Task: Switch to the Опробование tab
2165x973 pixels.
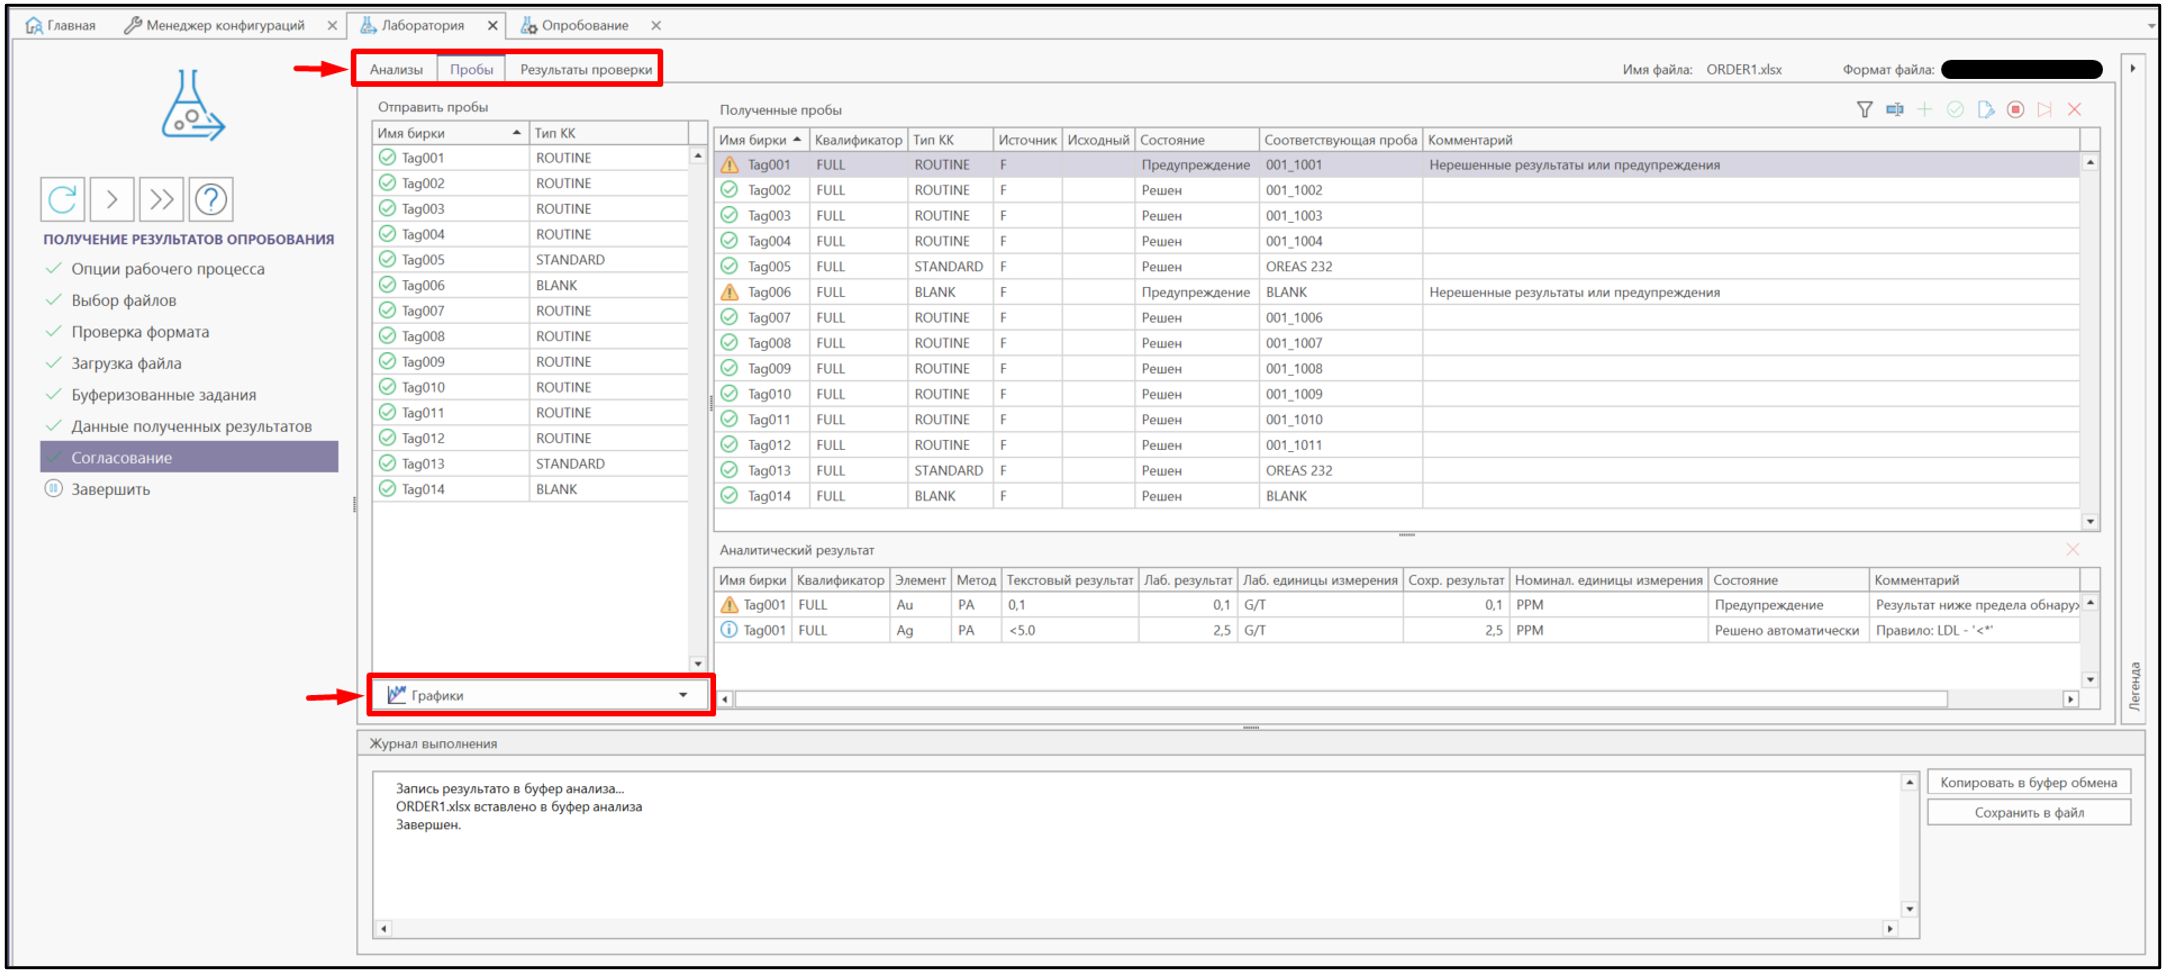Action: tap(585, 25)
